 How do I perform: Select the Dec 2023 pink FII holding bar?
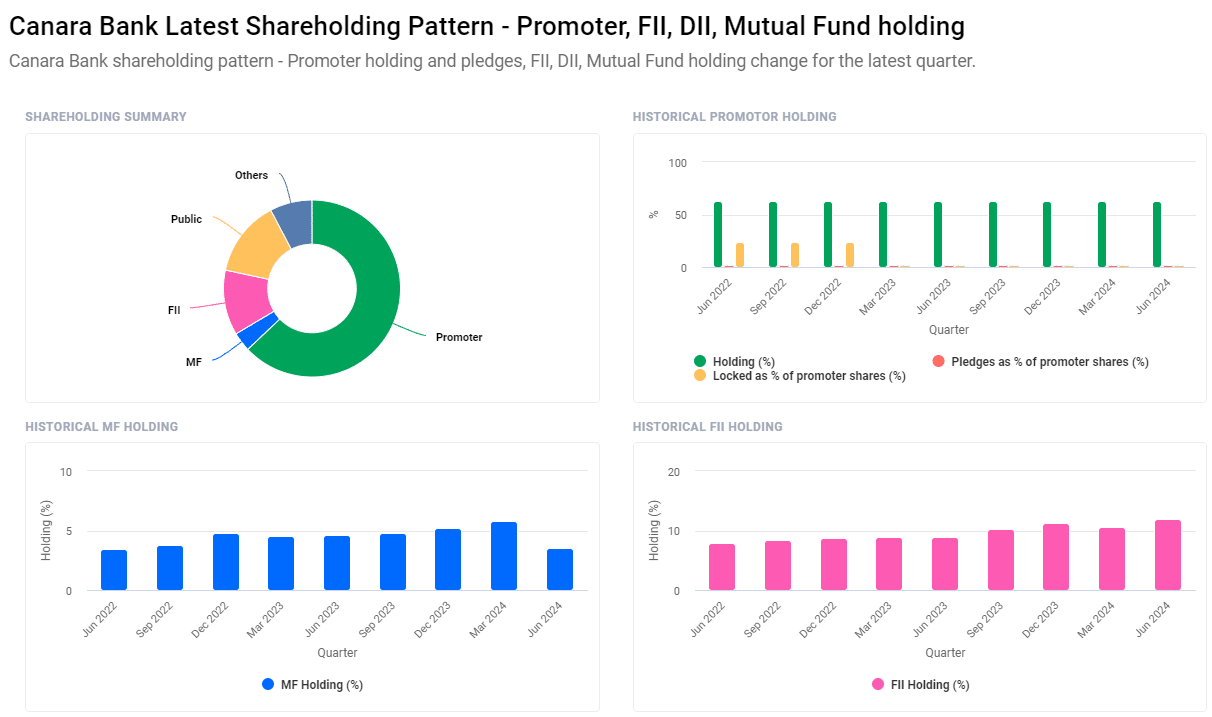tap(1056, 557)
